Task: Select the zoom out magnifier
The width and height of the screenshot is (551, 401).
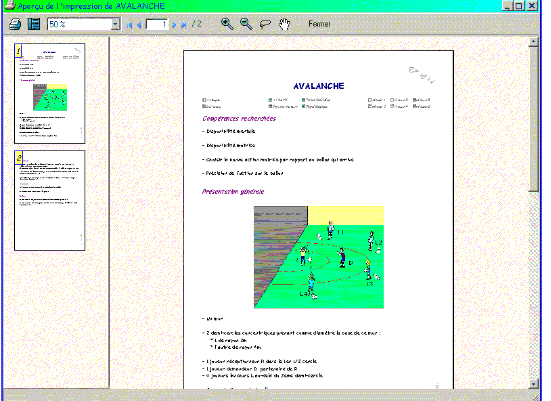Action: click(246, 24)
